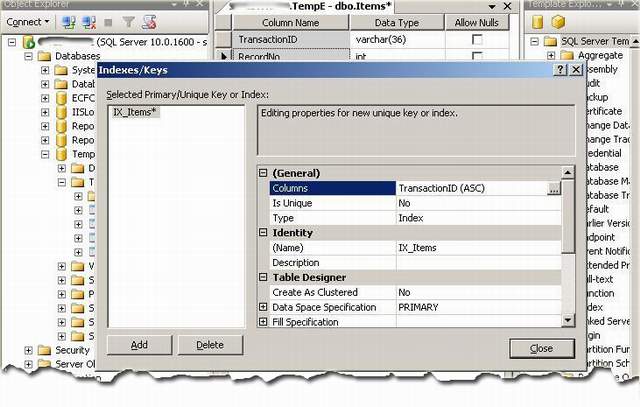Expand Data Space Specification property
This screenshot has width=640, height=407.
coord(263,307)
